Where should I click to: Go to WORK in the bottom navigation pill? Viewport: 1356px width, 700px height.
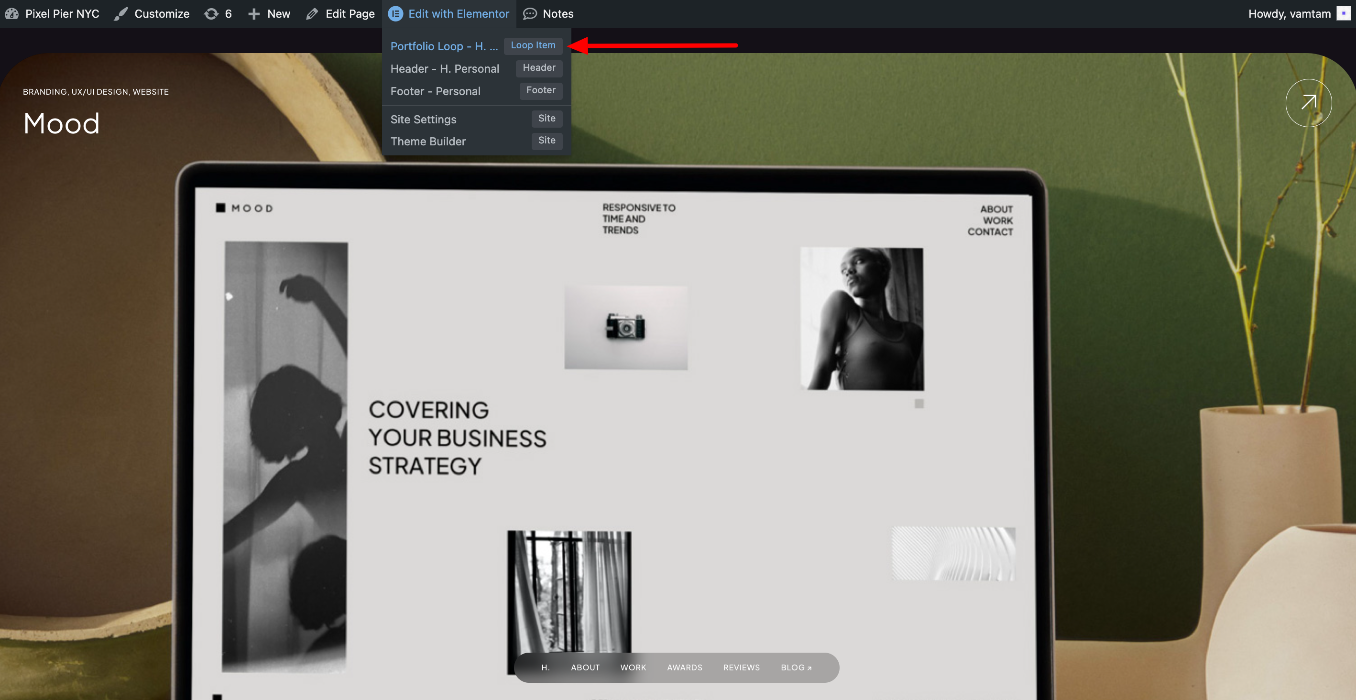tap(633, 668)
